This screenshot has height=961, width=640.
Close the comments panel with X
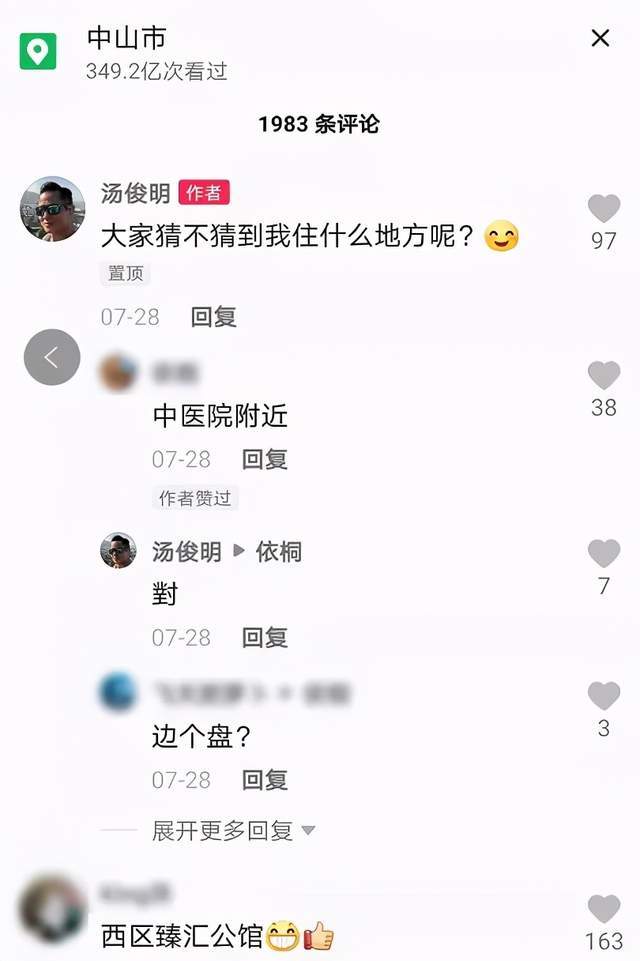click(x=600, y=38)
